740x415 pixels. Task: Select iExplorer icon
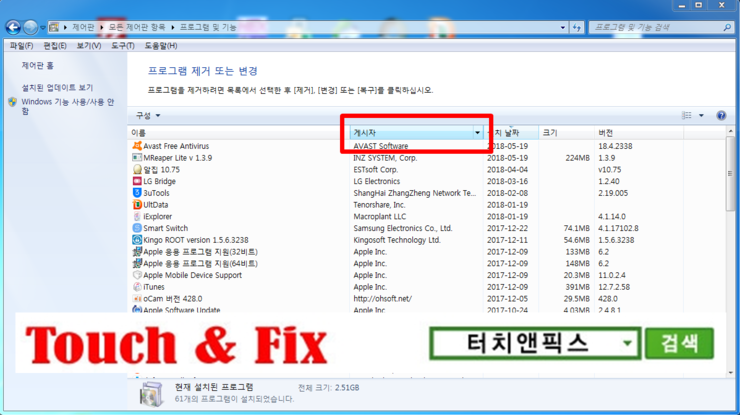(137, 217)
